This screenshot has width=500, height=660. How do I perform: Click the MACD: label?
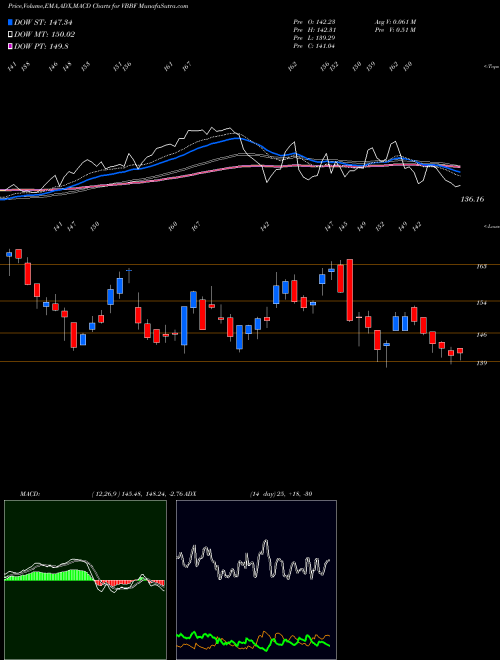coord(30,493)
